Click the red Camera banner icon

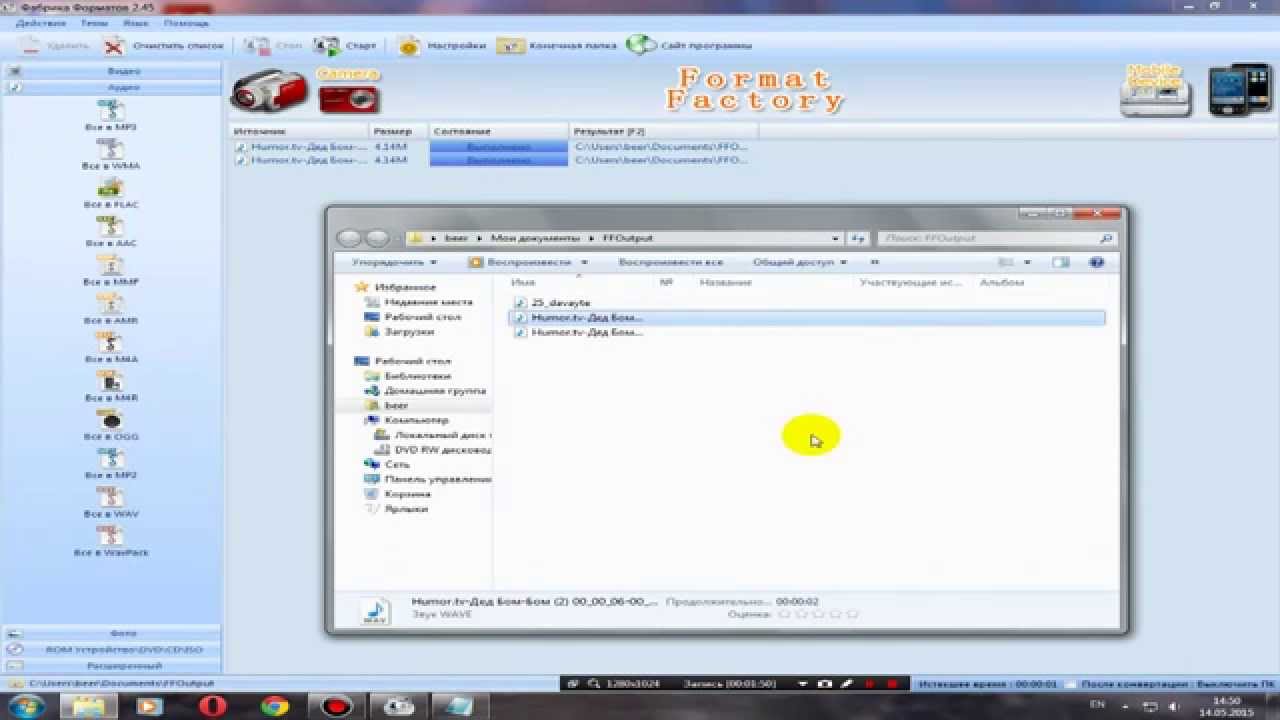pyautogui.click(x=349, y=90)
